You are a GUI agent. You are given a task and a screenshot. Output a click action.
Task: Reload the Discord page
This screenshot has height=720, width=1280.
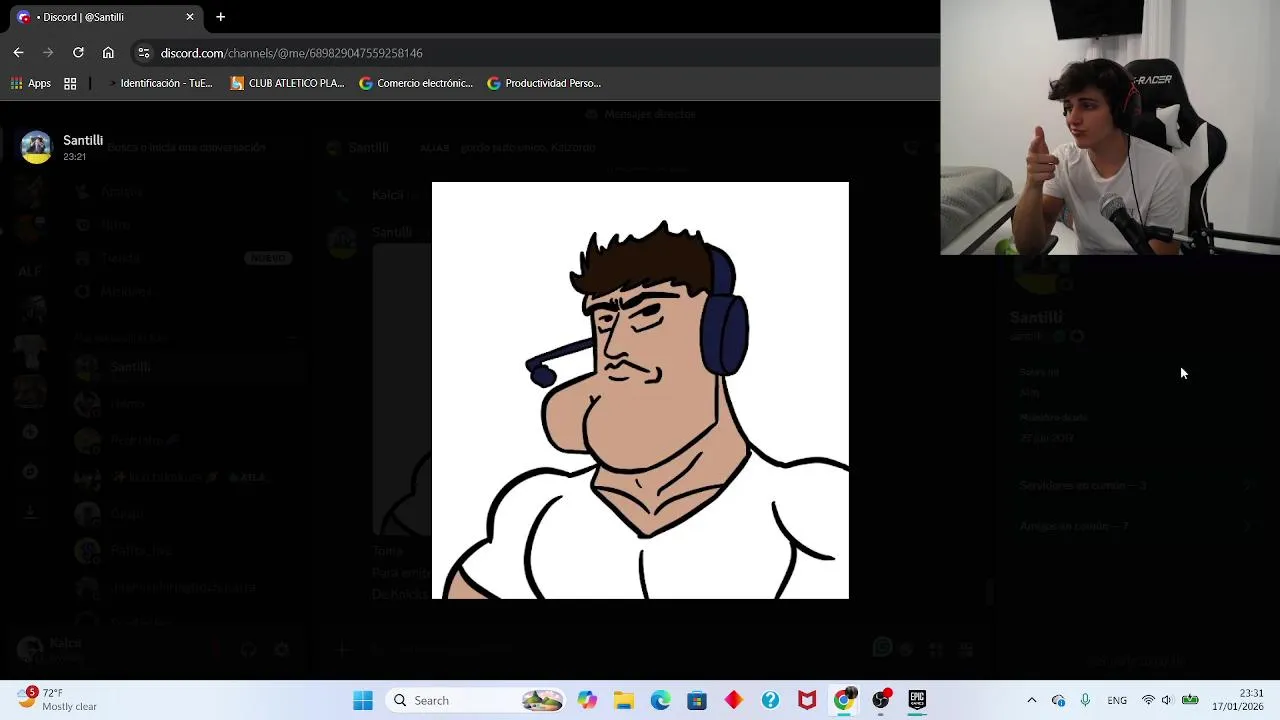coord(78,53)
